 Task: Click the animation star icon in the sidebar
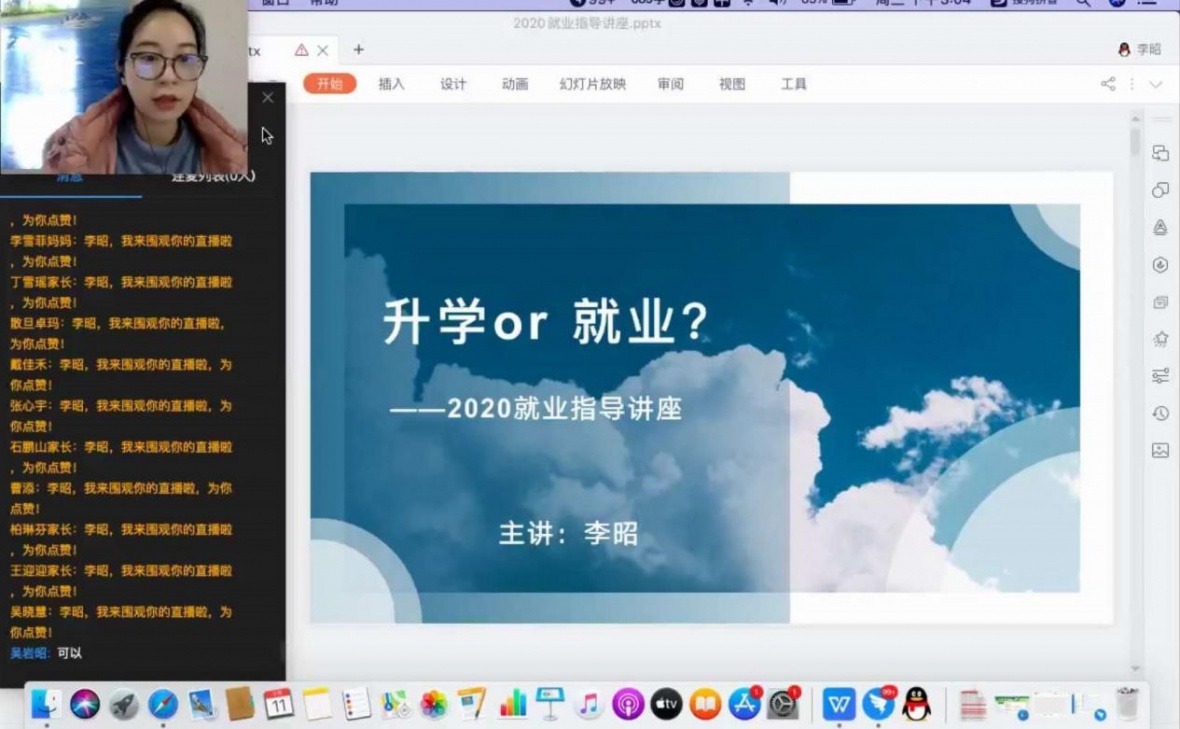(1160, 339)
